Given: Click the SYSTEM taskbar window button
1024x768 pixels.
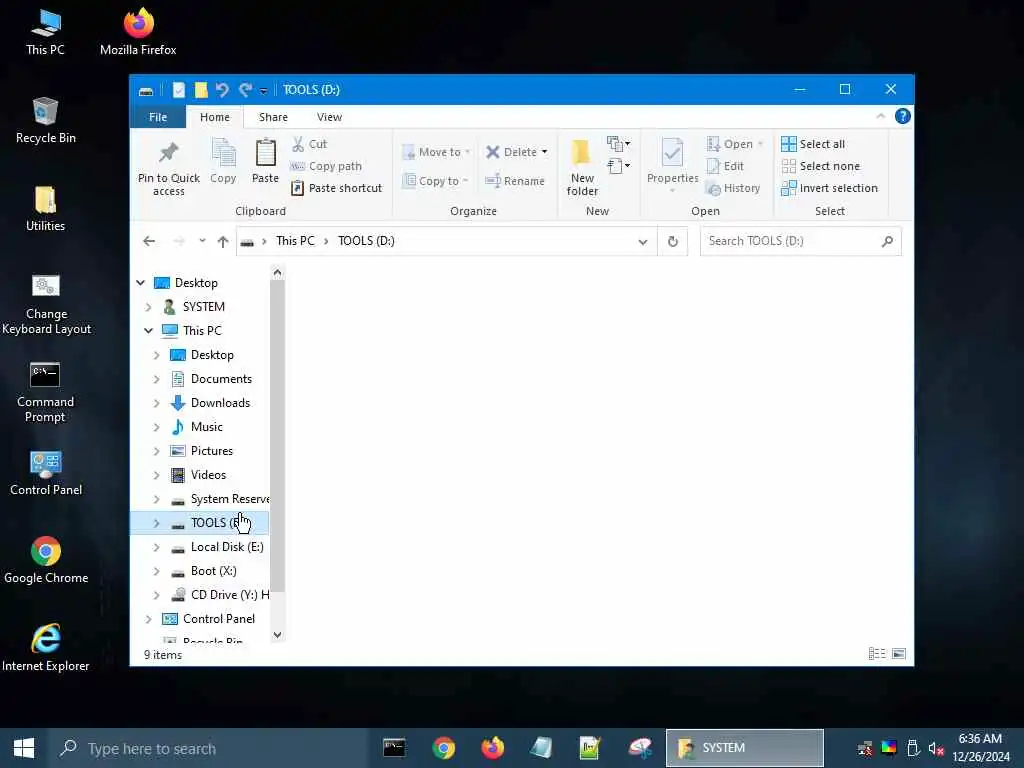Looking at the screenshot, I should click(744, 748).
